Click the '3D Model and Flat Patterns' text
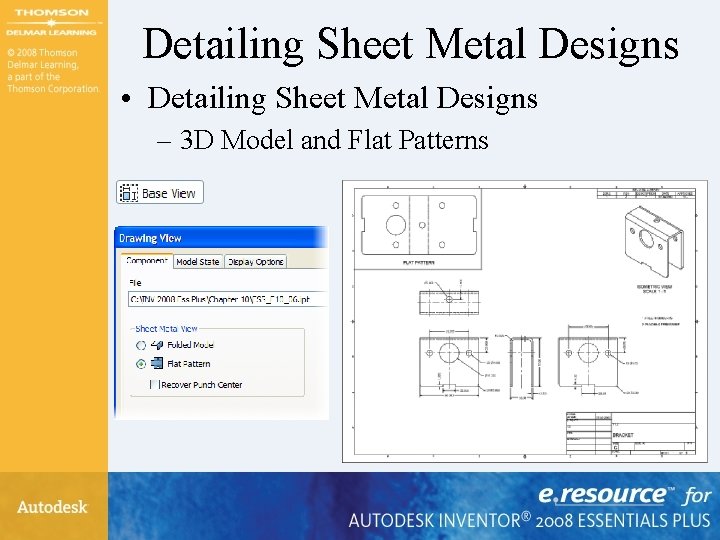Image resolution: width=720 pixels, height=540 pixels. click(x=334, y=140)
